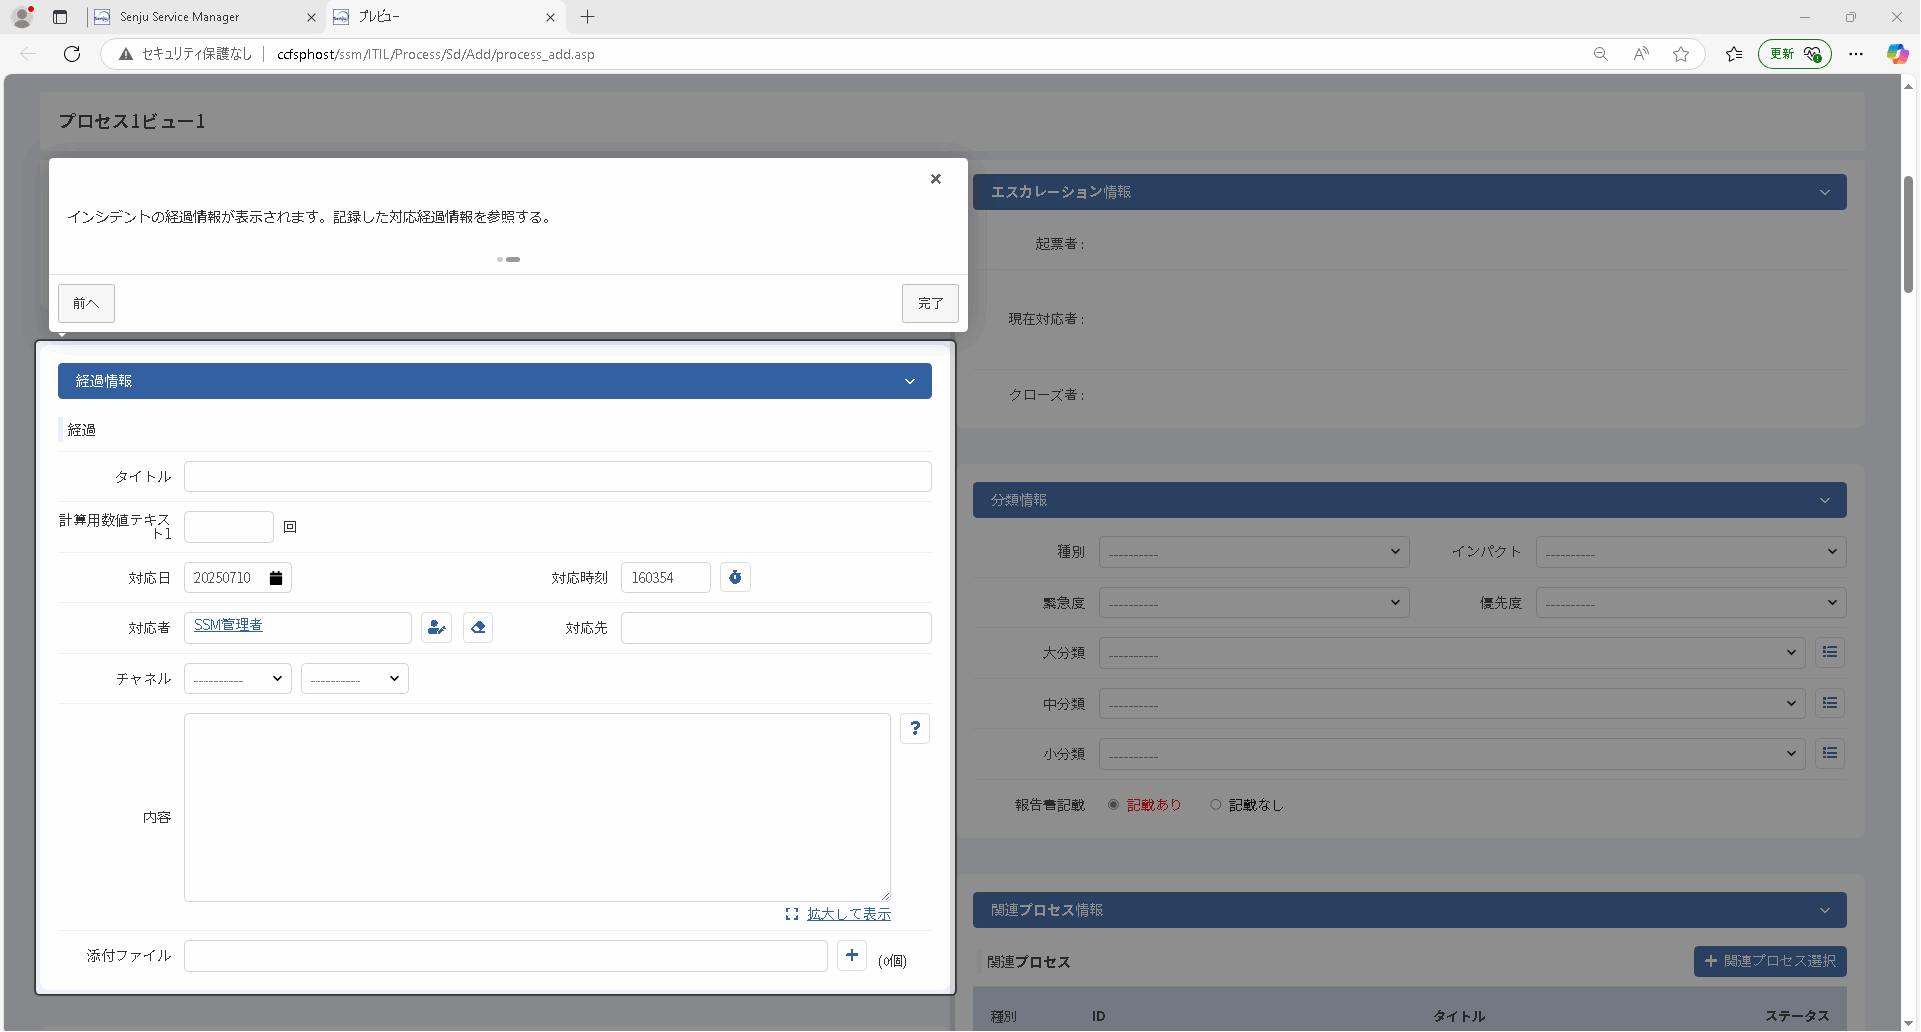Click the list icon beside 小分類

coord(1830,753)
